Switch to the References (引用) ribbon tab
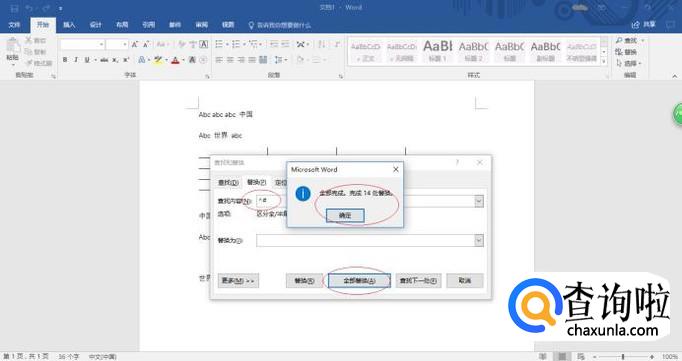Viewport: 682px width, 361px height. pos(148,25)
